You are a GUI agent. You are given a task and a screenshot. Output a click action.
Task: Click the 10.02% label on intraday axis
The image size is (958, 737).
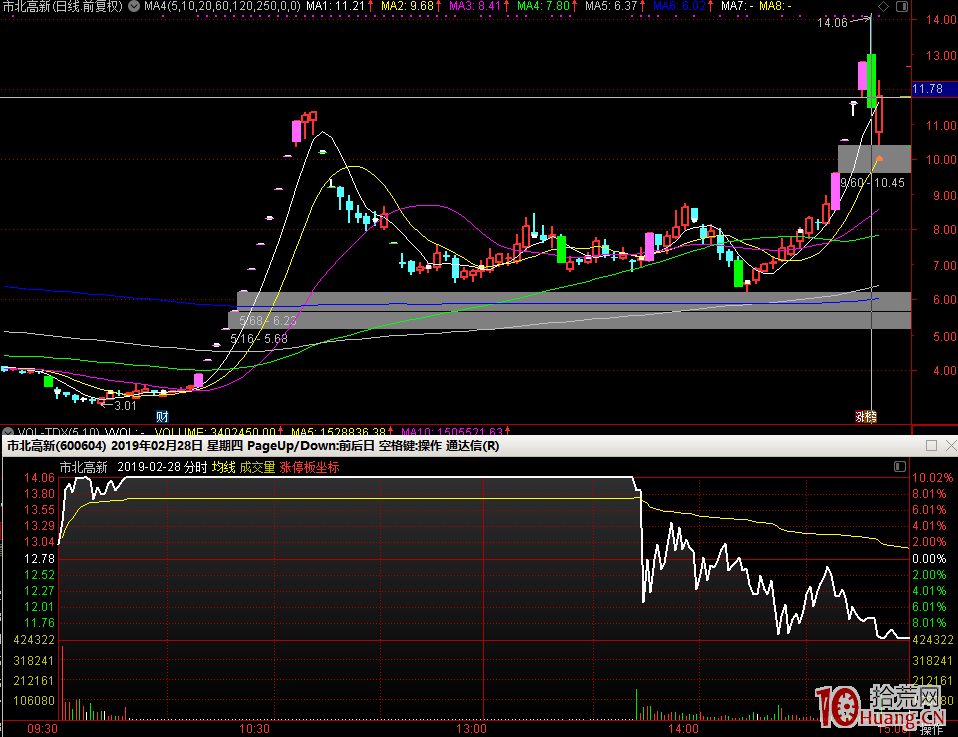932,478
